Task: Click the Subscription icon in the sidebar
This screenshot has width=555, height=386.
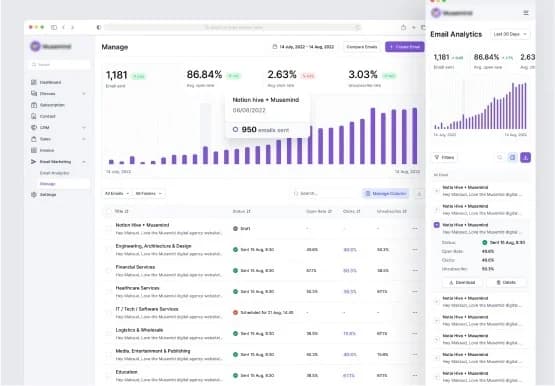Action: click(x=34, y=105)
